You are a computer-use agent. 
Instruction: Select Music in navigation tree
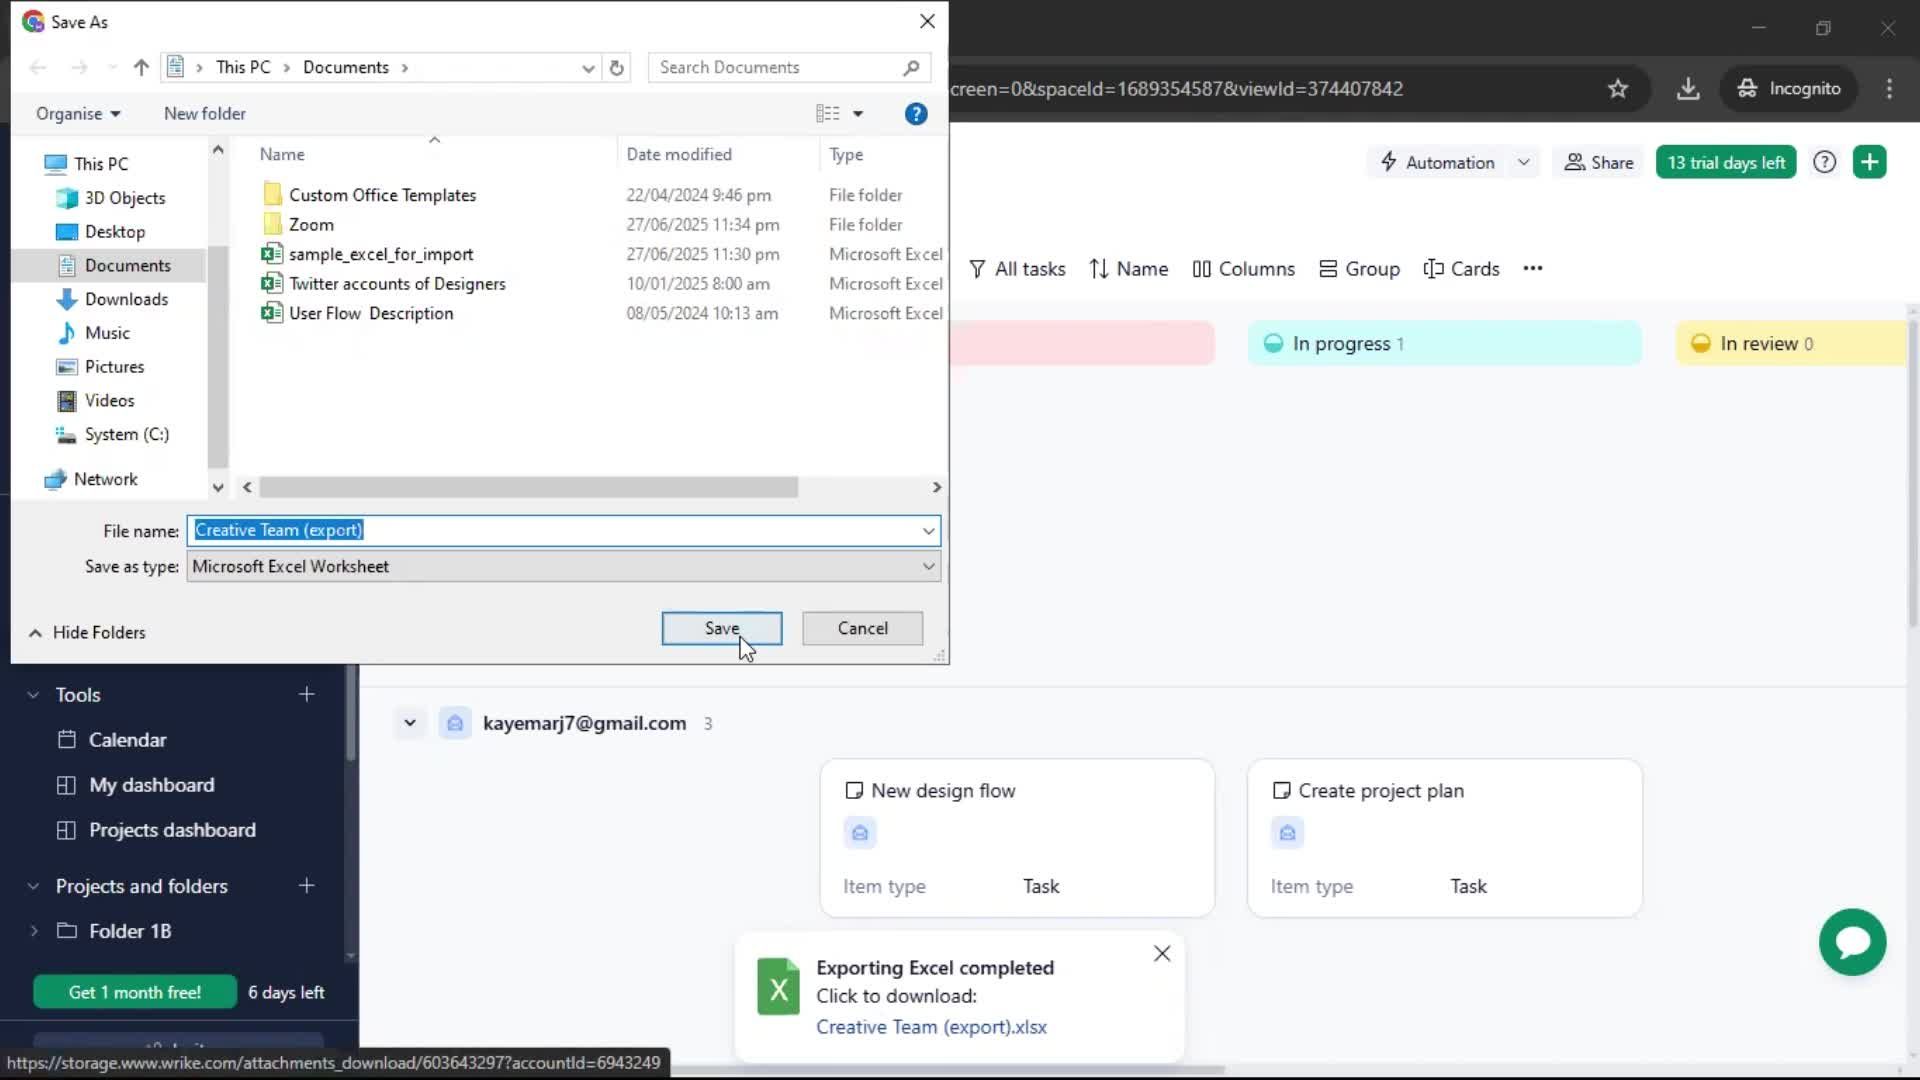point(107,333)
